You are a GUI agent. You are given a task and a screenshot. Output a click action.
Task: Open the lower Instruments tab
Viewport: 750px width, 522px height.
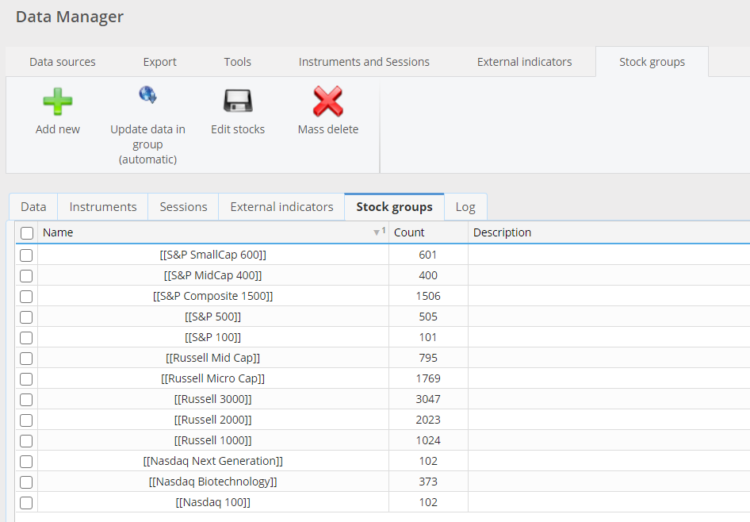pyautogui.click(x=103, y=207)
